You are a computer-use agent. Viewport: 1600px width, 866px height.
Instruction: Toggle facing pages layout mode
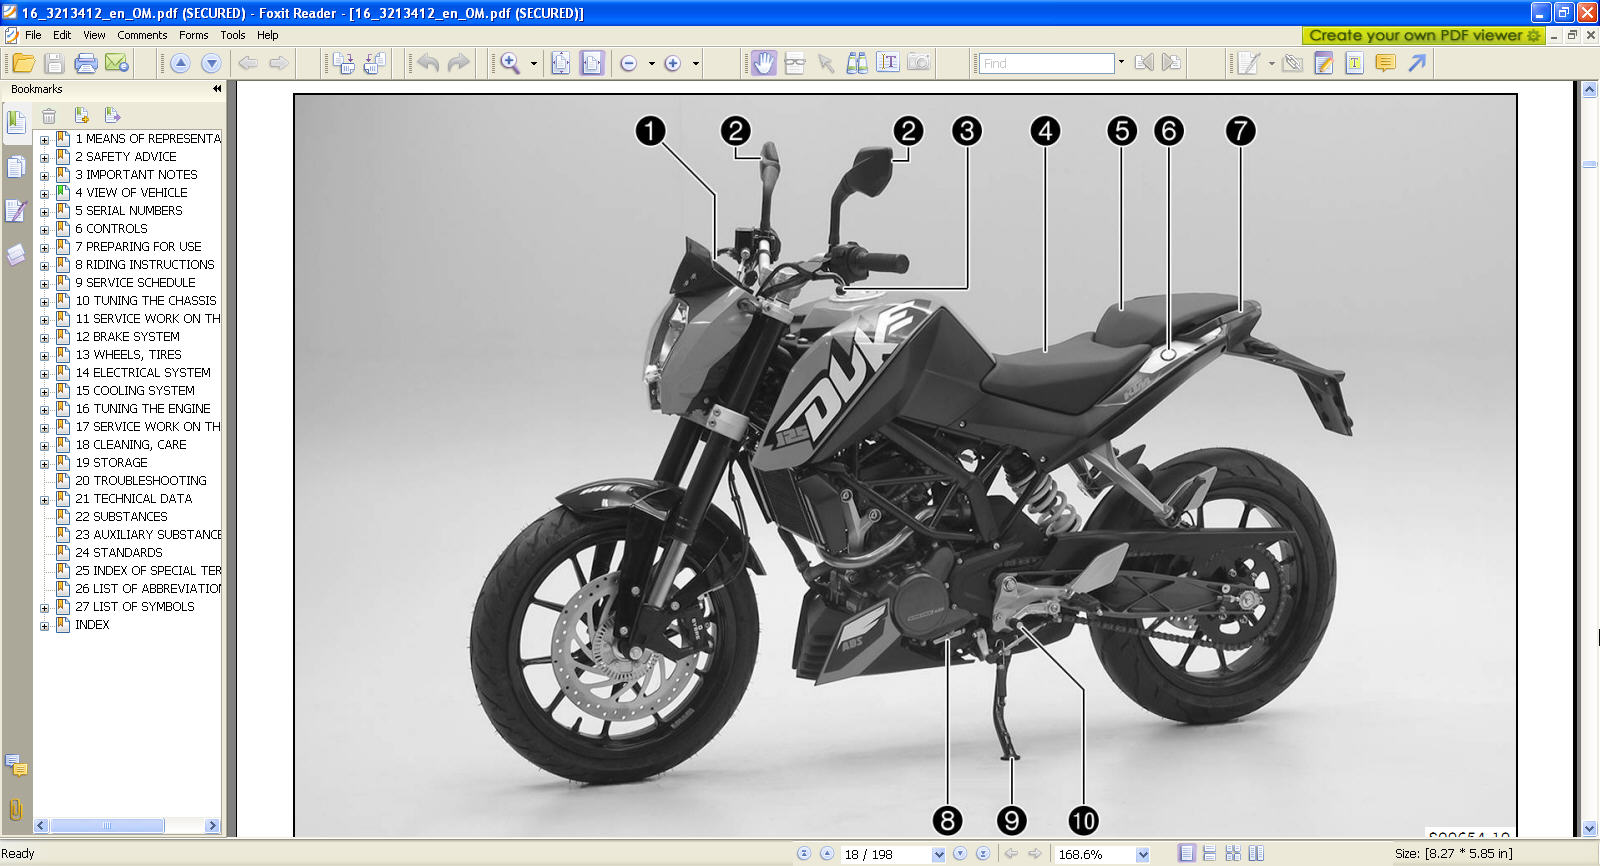(x=1256, y=853)
